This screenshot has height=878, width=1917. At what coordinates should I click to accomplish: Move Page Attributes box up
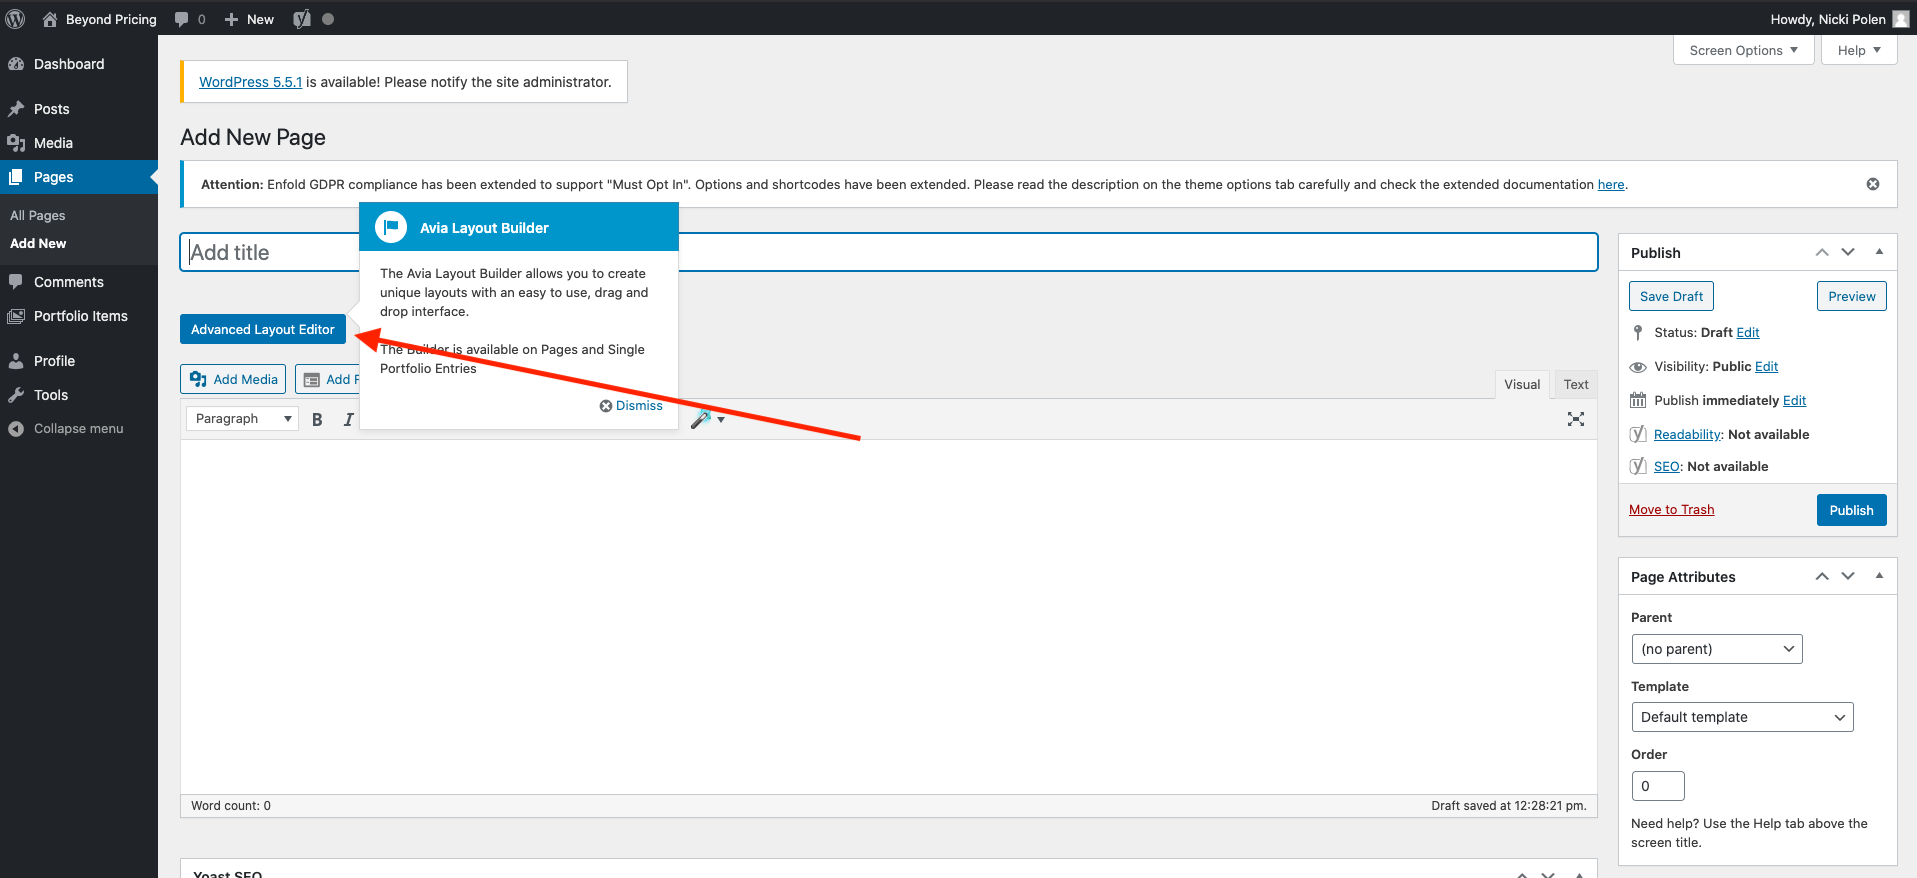(x=1822, y=576)
